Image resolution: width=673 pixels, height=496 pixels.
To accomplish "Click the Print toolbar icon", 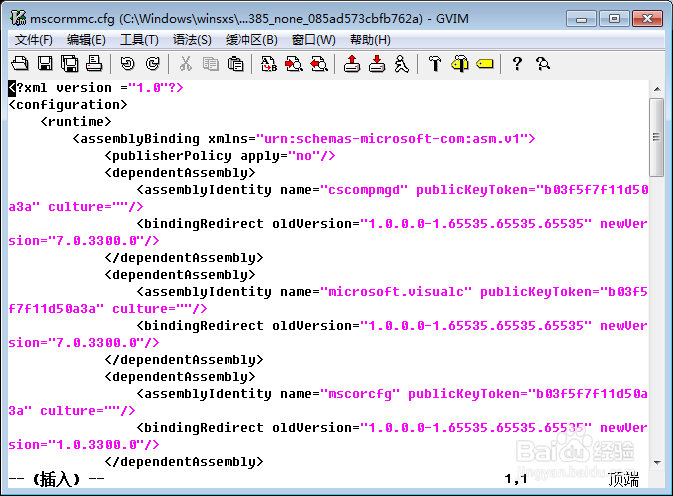I will (x=94, y=64).
